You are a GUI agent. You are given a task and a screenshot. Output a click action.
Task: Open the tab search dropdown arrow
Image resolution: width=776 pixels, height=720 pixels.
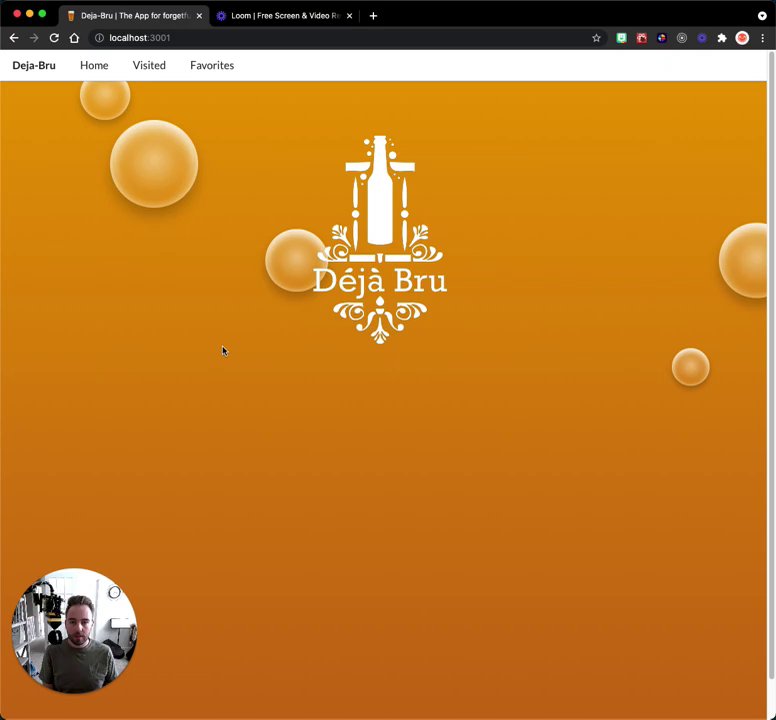(x=762, y=16)
